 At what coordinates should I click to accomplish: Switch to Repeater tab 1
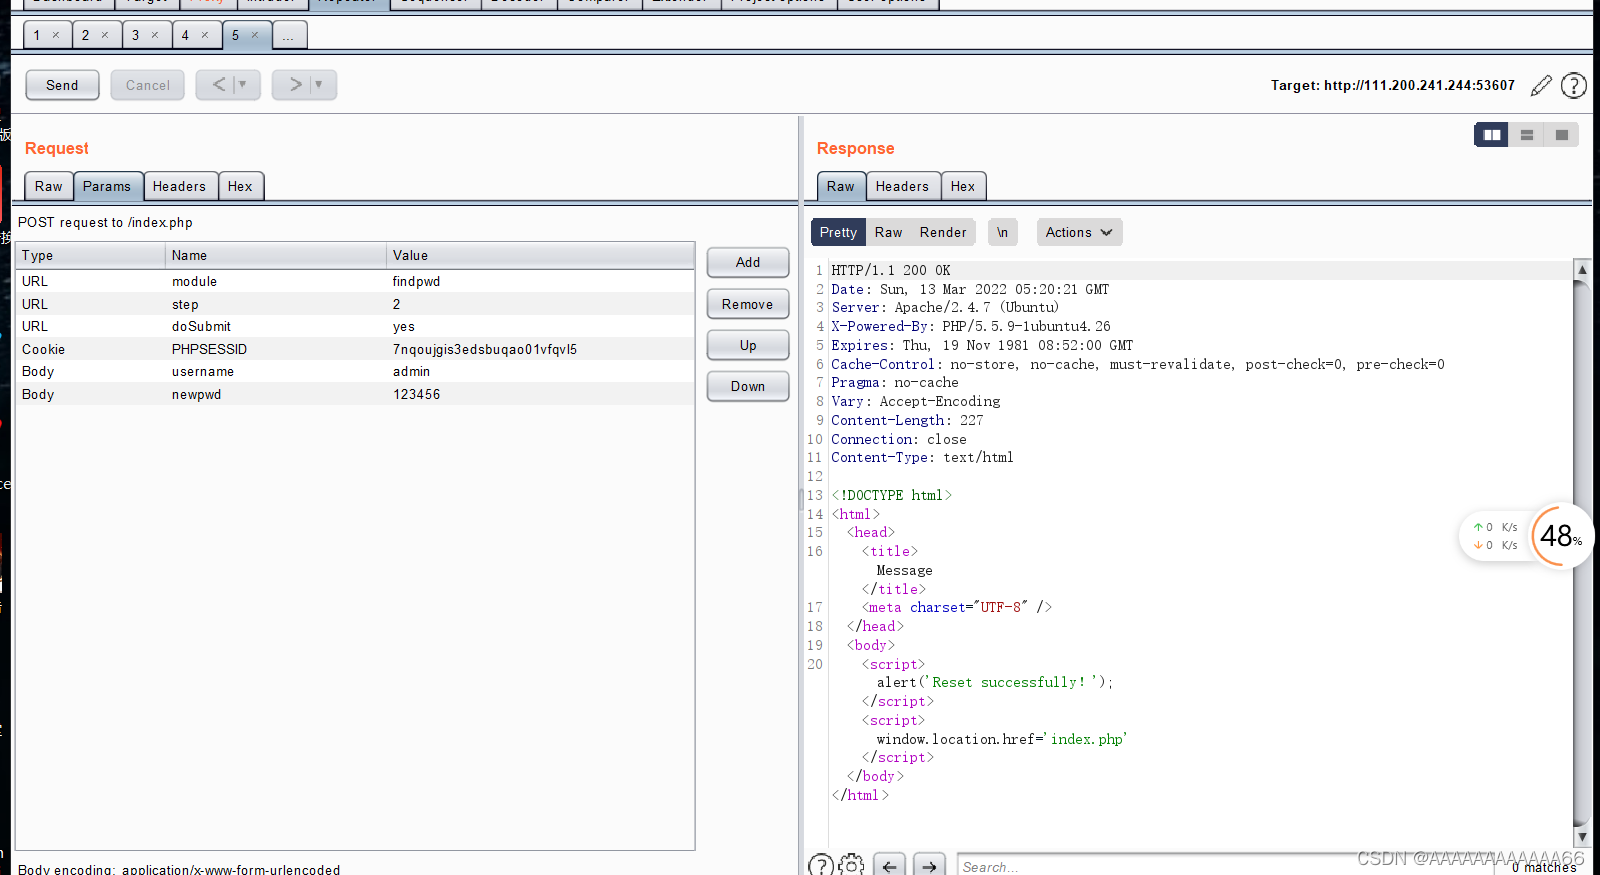[37, 35]
